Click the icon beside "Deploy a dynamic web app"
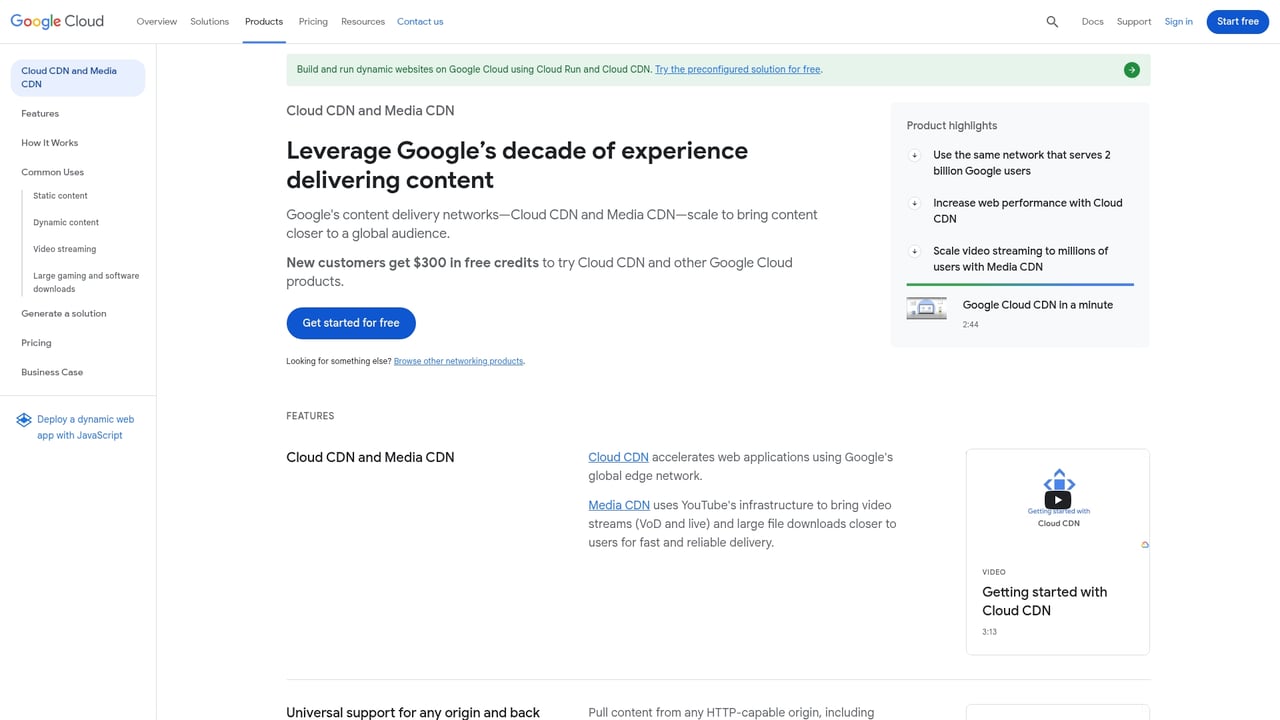This screenshot has height=720, width=1280. tap(23, 419)
